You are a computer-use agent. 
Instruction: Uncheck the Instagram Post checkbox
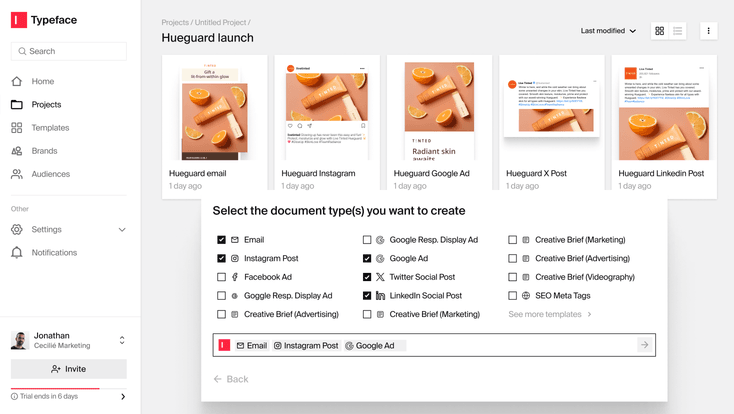(x=221, y=259)
